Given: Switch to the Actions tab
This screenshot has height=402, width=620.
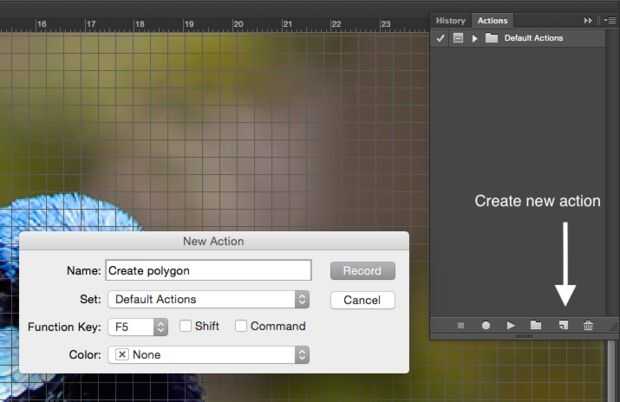Looking at the screenshot, I should 492,21.
